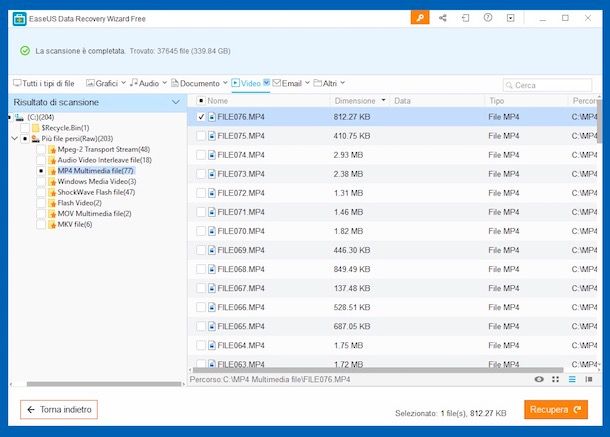
Task: Switch to list view layout
Action: click(x=573, y=380)
